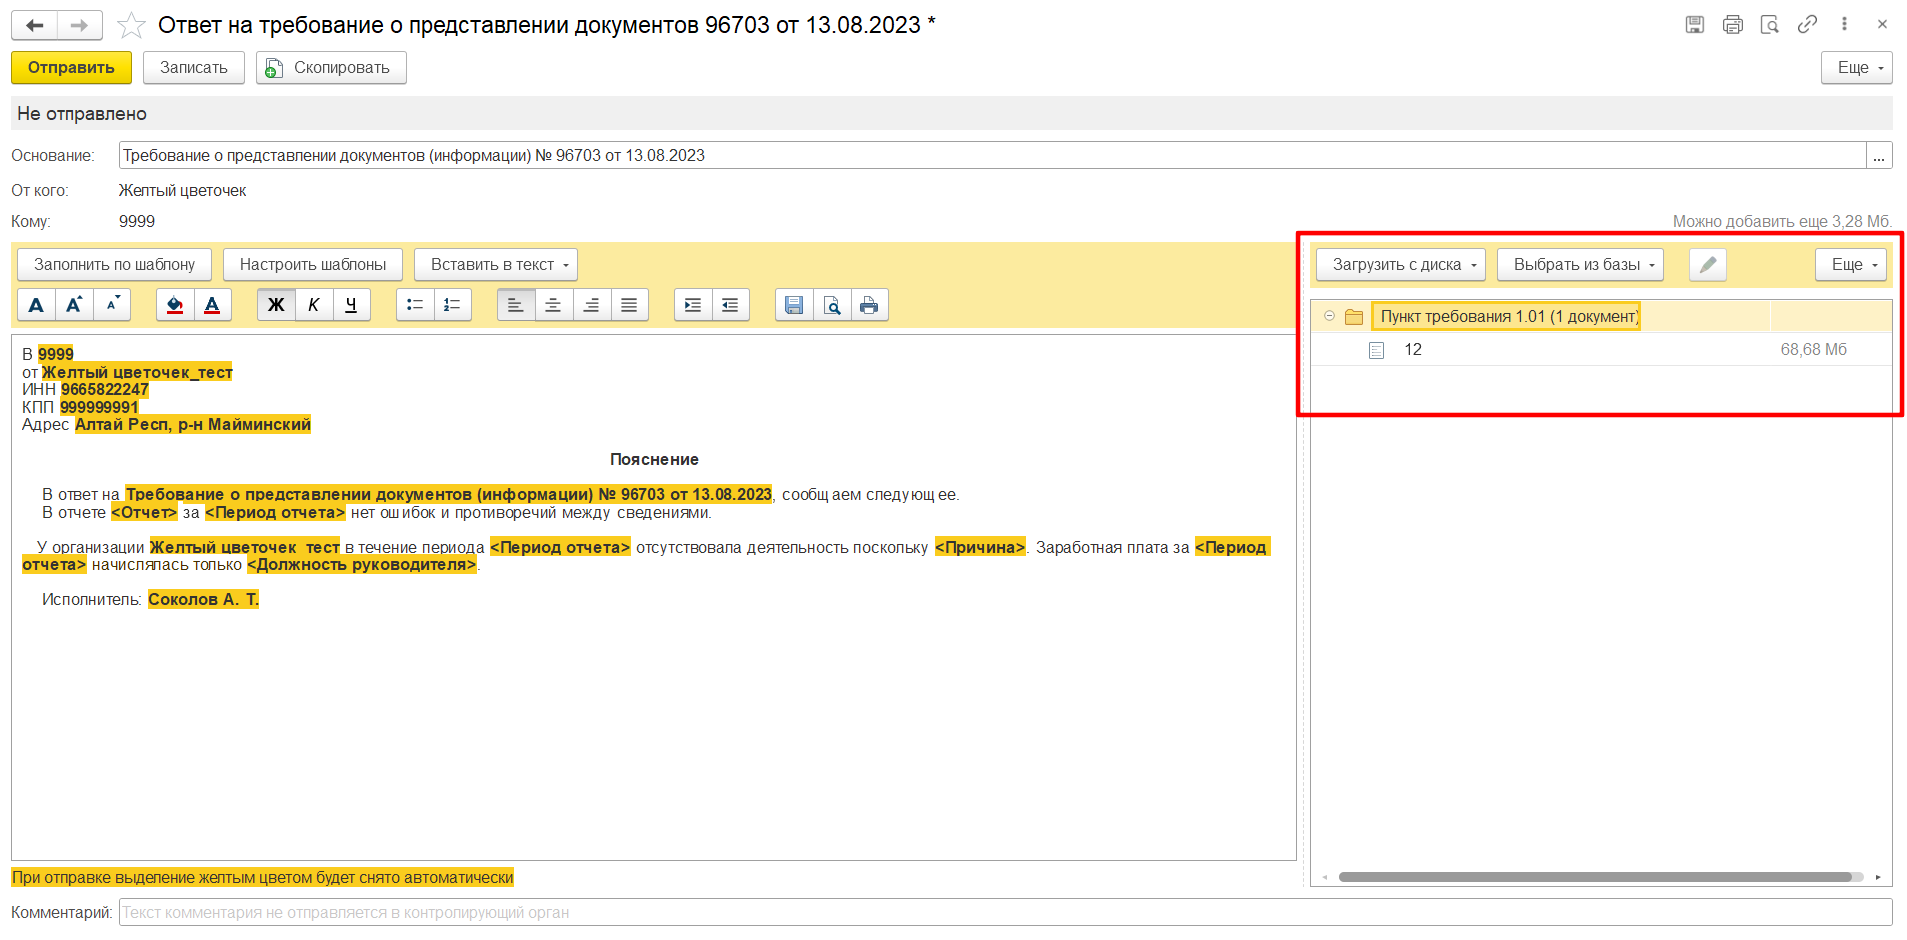Print the text with the editor printer icon

(x=869, y=305)
